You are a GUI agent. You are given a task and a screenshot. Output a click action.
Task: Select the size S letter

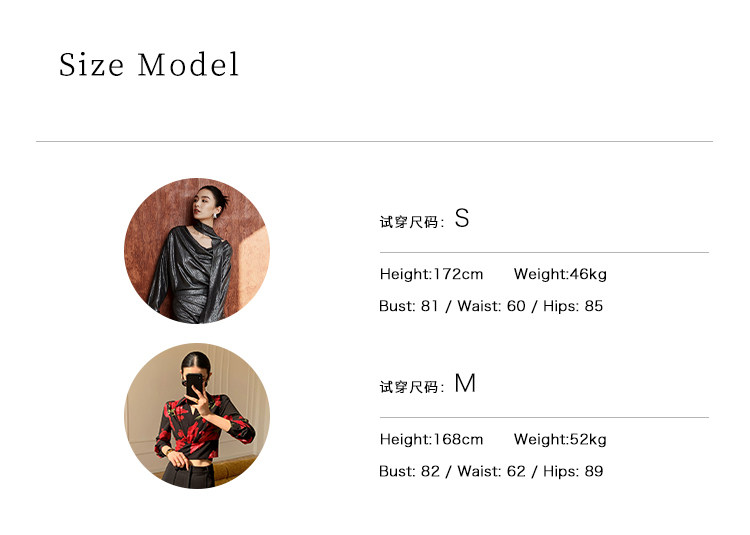click(x=461, y=219)
